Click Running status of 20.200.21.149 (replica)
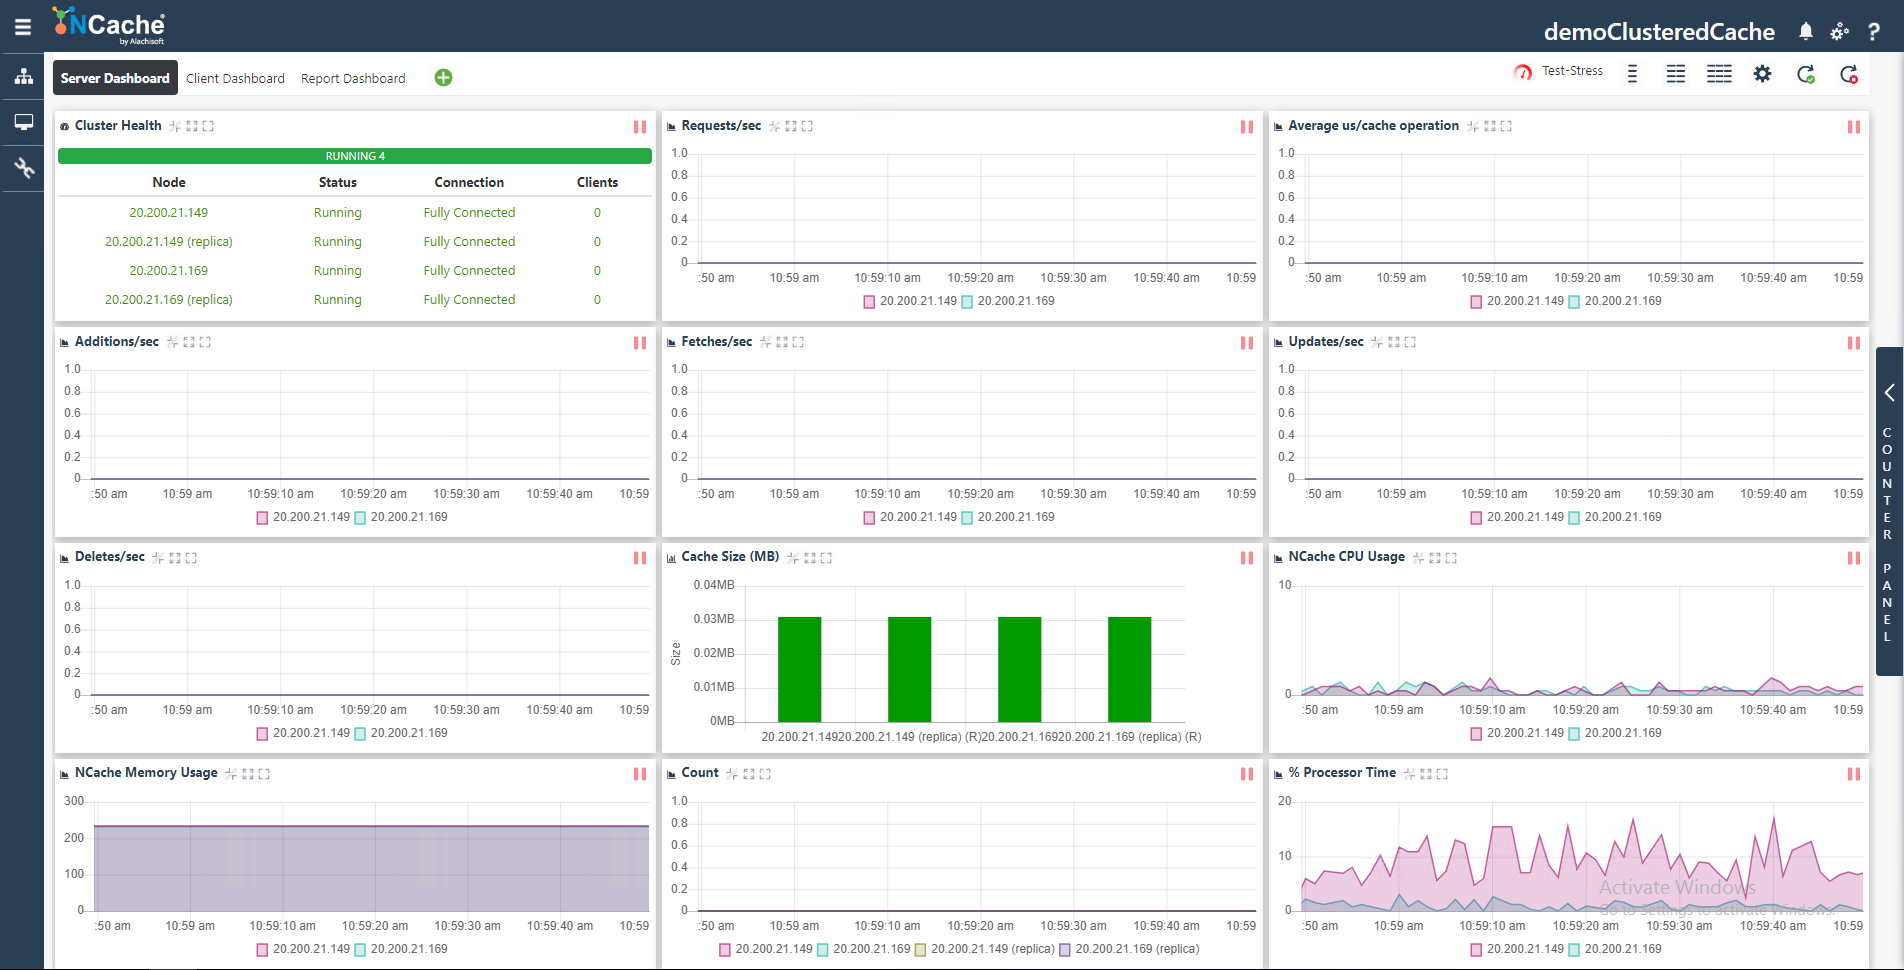This screenshot has width=1904, height=970. (x=338, y=242)
